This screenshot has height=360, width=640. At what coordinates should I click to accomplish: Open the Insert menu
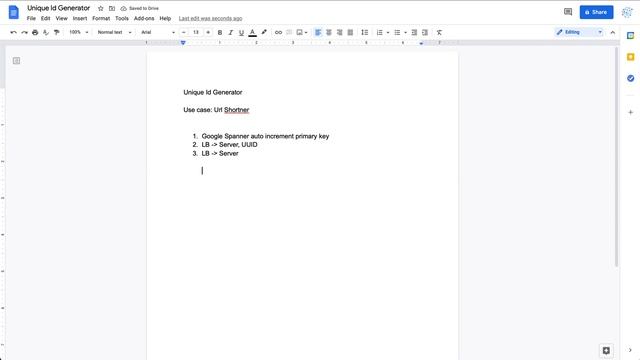80,18
